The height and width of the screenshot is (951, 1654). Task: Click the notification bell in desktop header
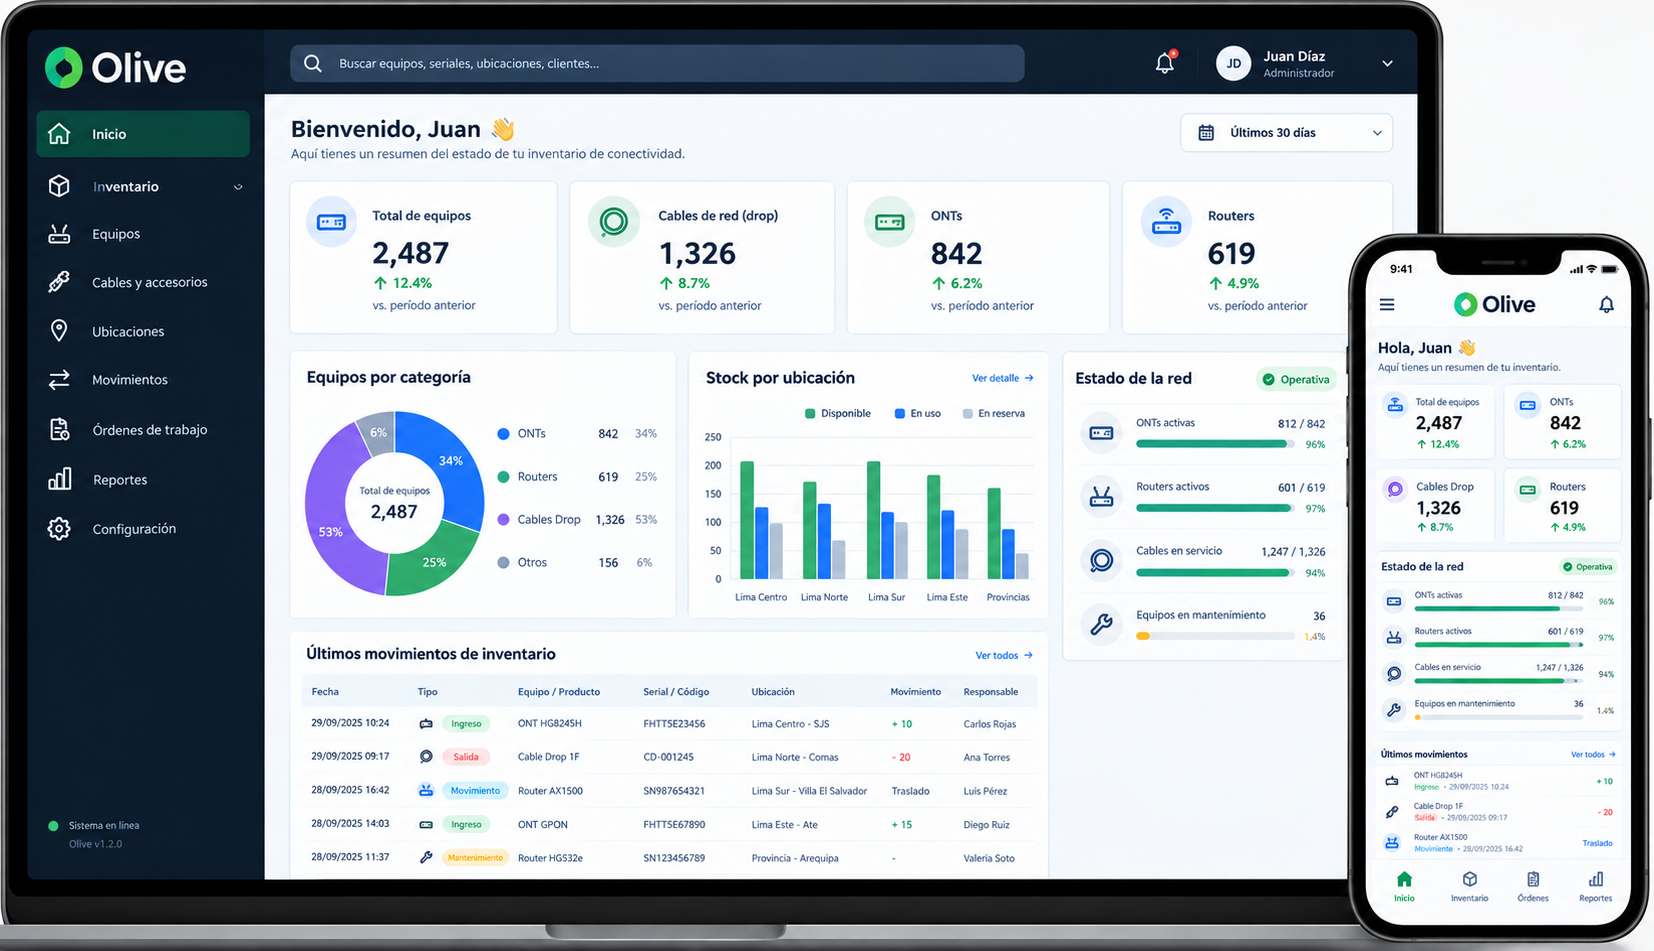1165,63
